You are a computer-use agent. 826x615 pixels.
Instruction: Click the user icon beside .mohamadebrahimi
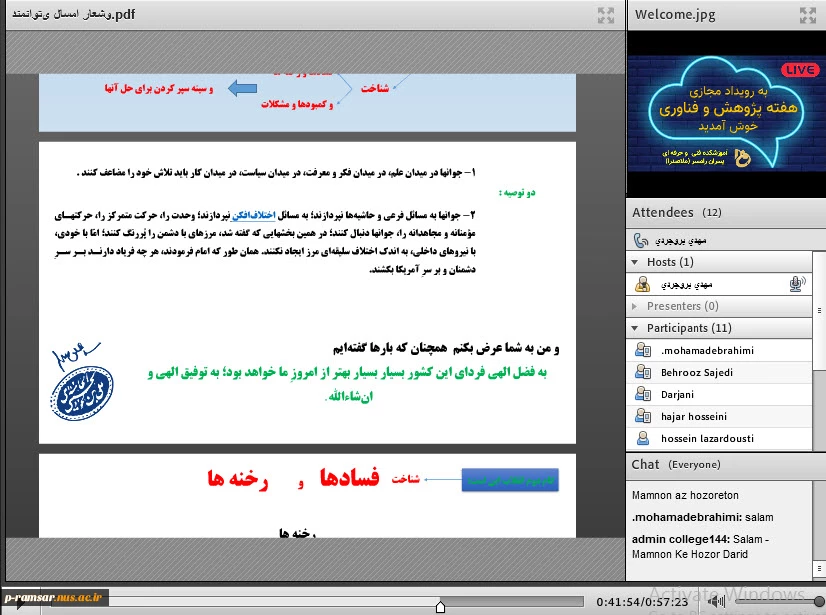click(x=643, y=350)
